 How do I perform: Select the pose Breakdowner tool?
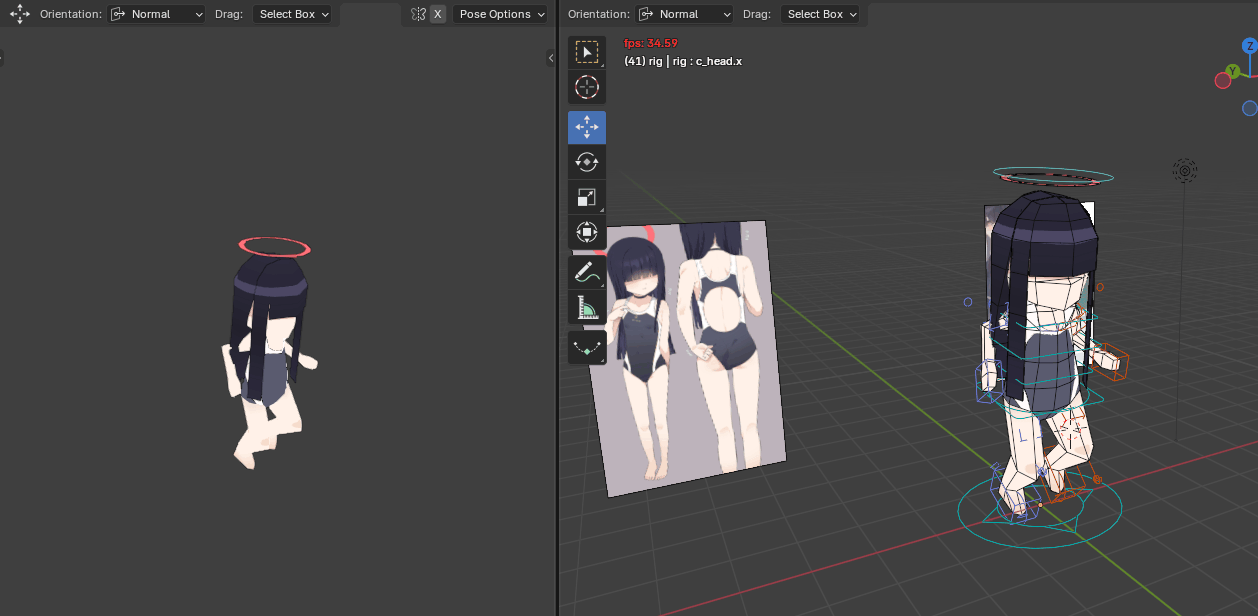pyautogui.click(x=587, y=347)
